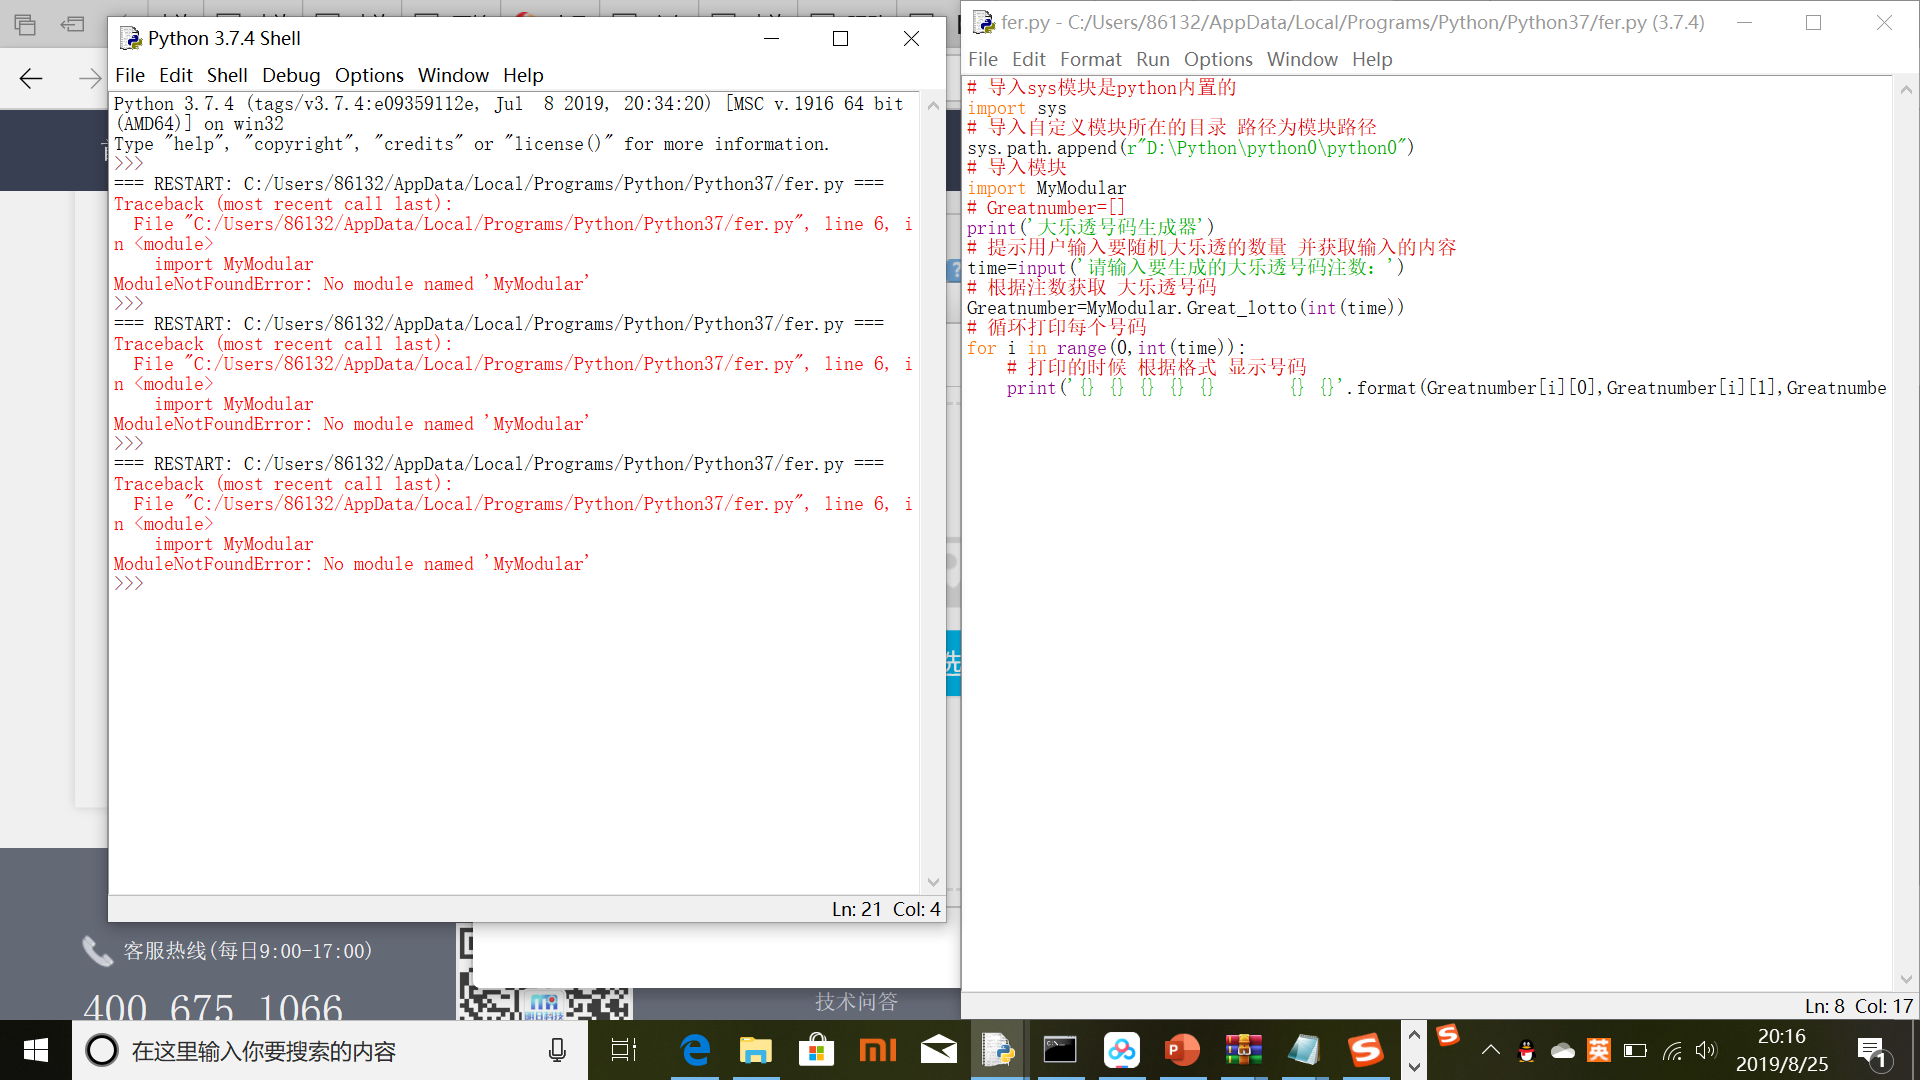Open Windows Start menu
Screen dimensions: 1920x1080
(x=36, y=1050)
